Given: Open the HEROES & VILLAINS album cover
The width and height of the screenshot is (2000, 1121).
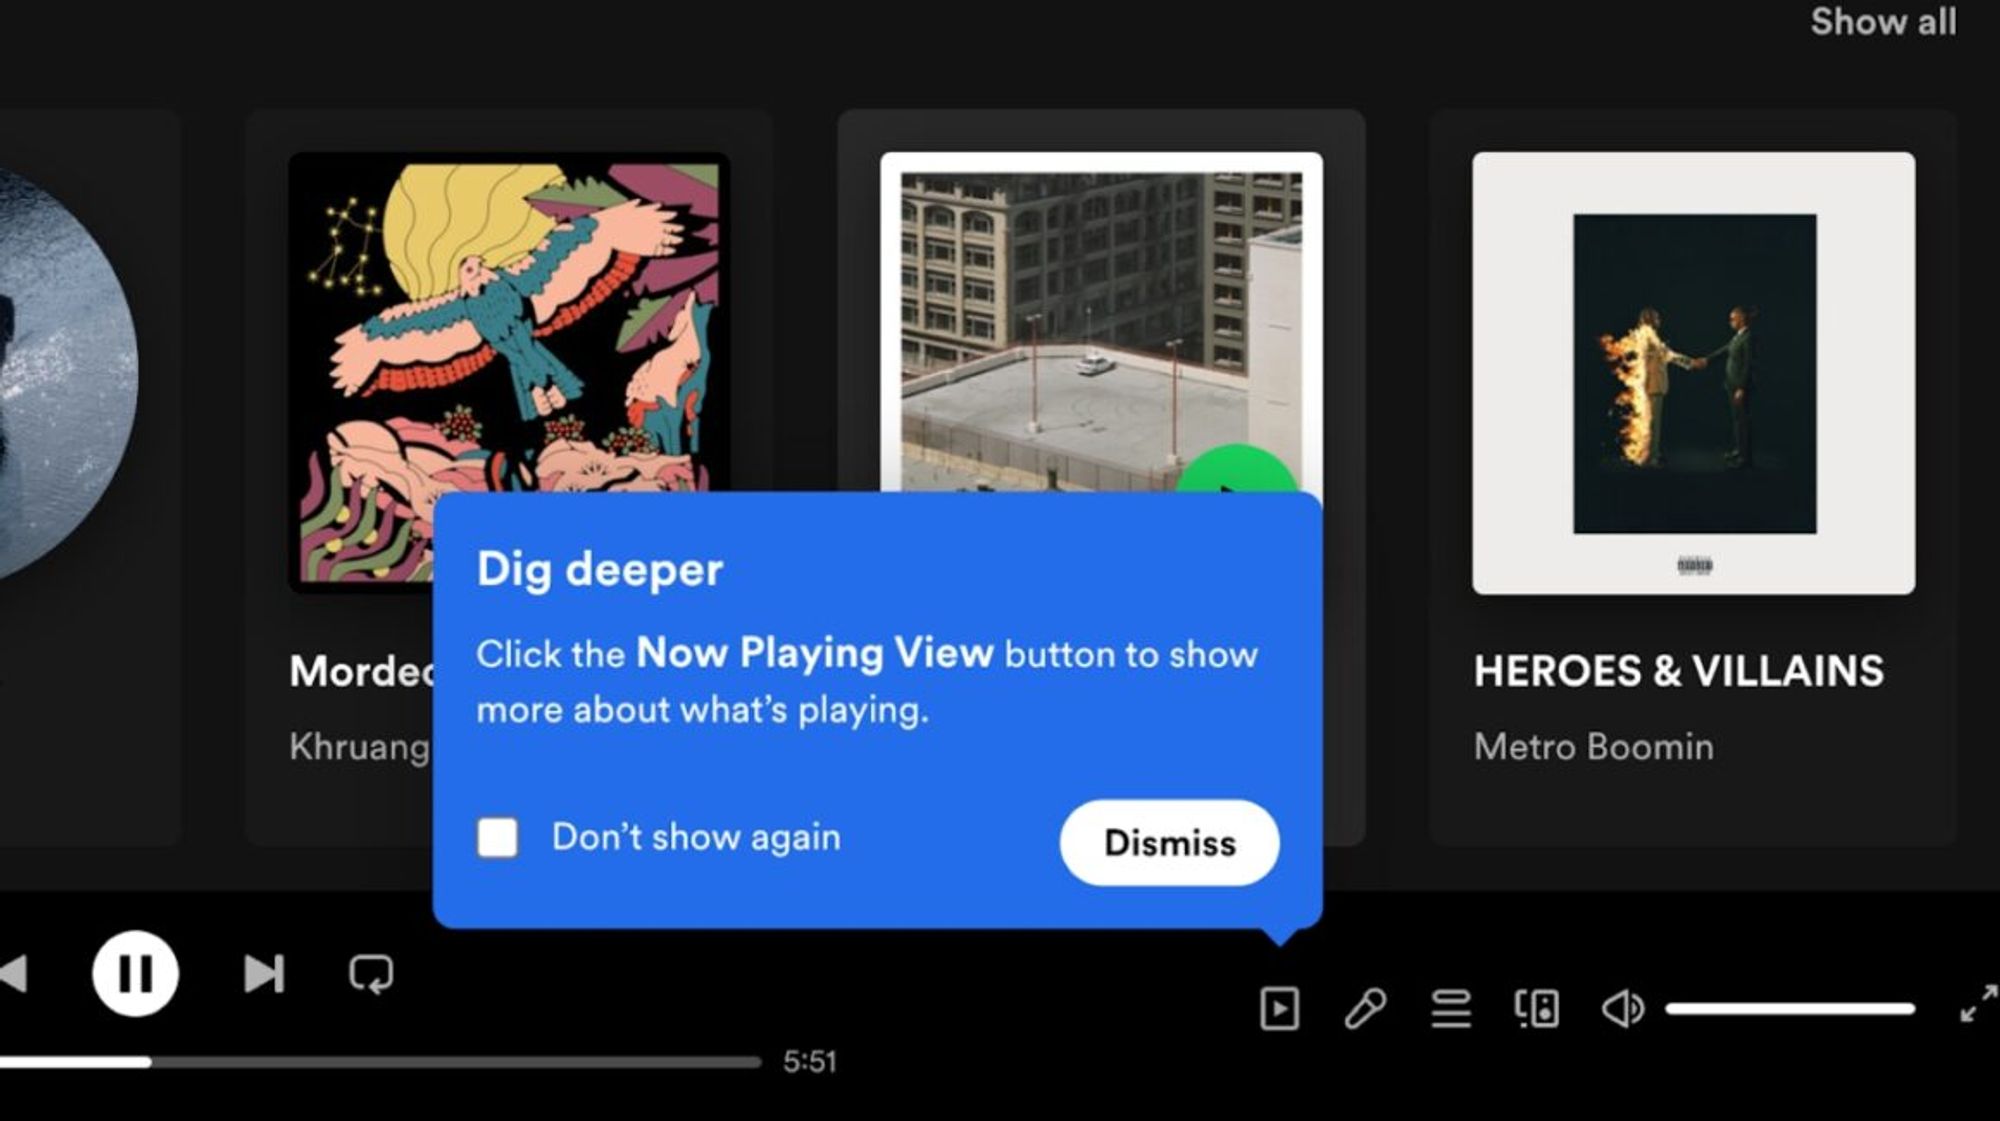Looking at the screenshot, I should coord(1693,373).
